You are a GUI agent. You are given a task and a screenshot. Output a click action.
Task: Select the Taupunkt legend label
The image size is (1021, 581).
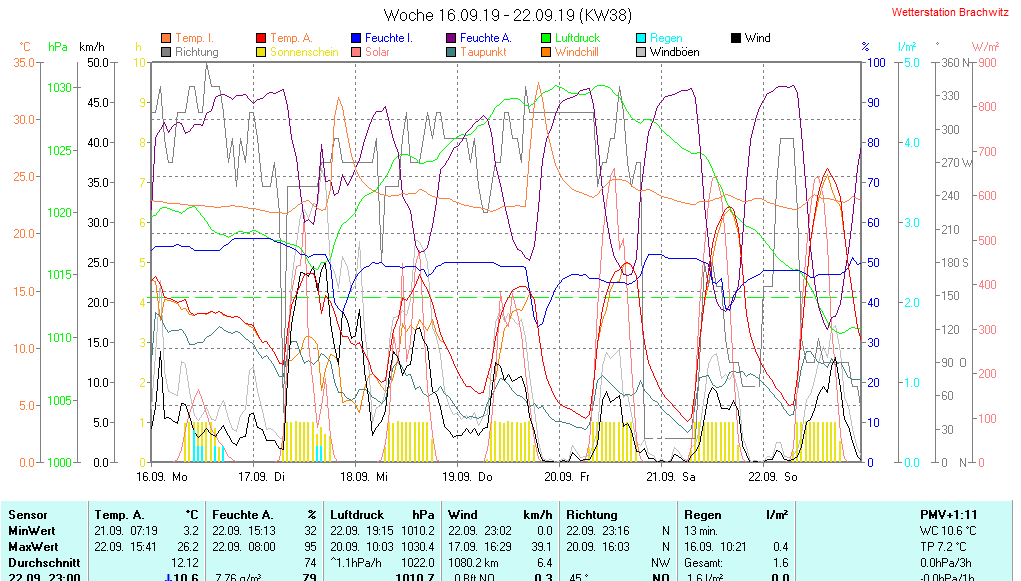click(483, 52)
